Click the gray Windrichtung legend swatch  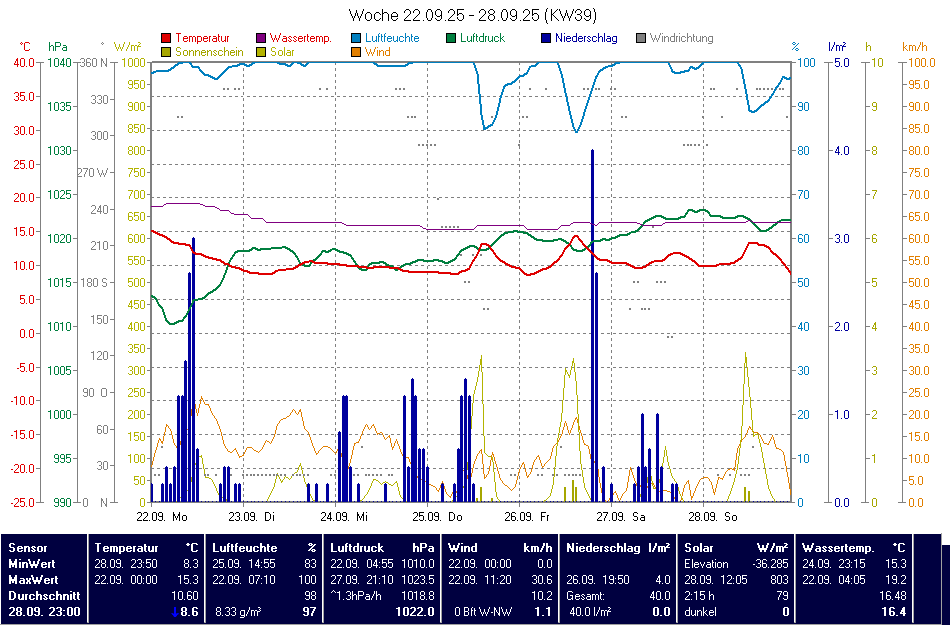(x=641, y=38)
